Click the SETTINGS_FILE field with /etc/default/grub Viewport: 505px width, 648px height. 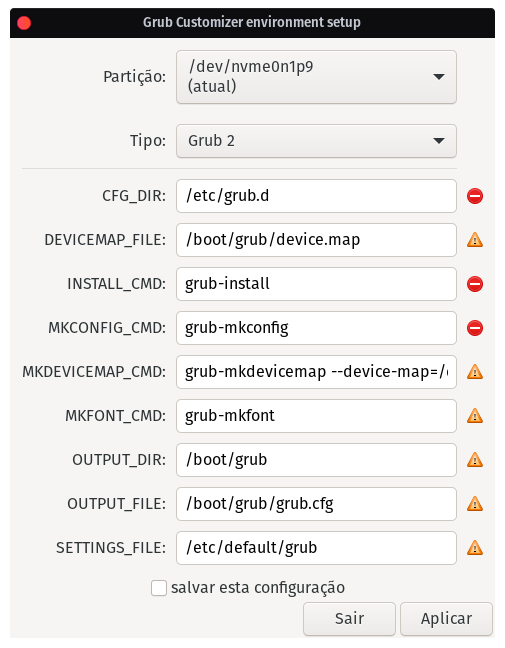(x=316, y=548)
